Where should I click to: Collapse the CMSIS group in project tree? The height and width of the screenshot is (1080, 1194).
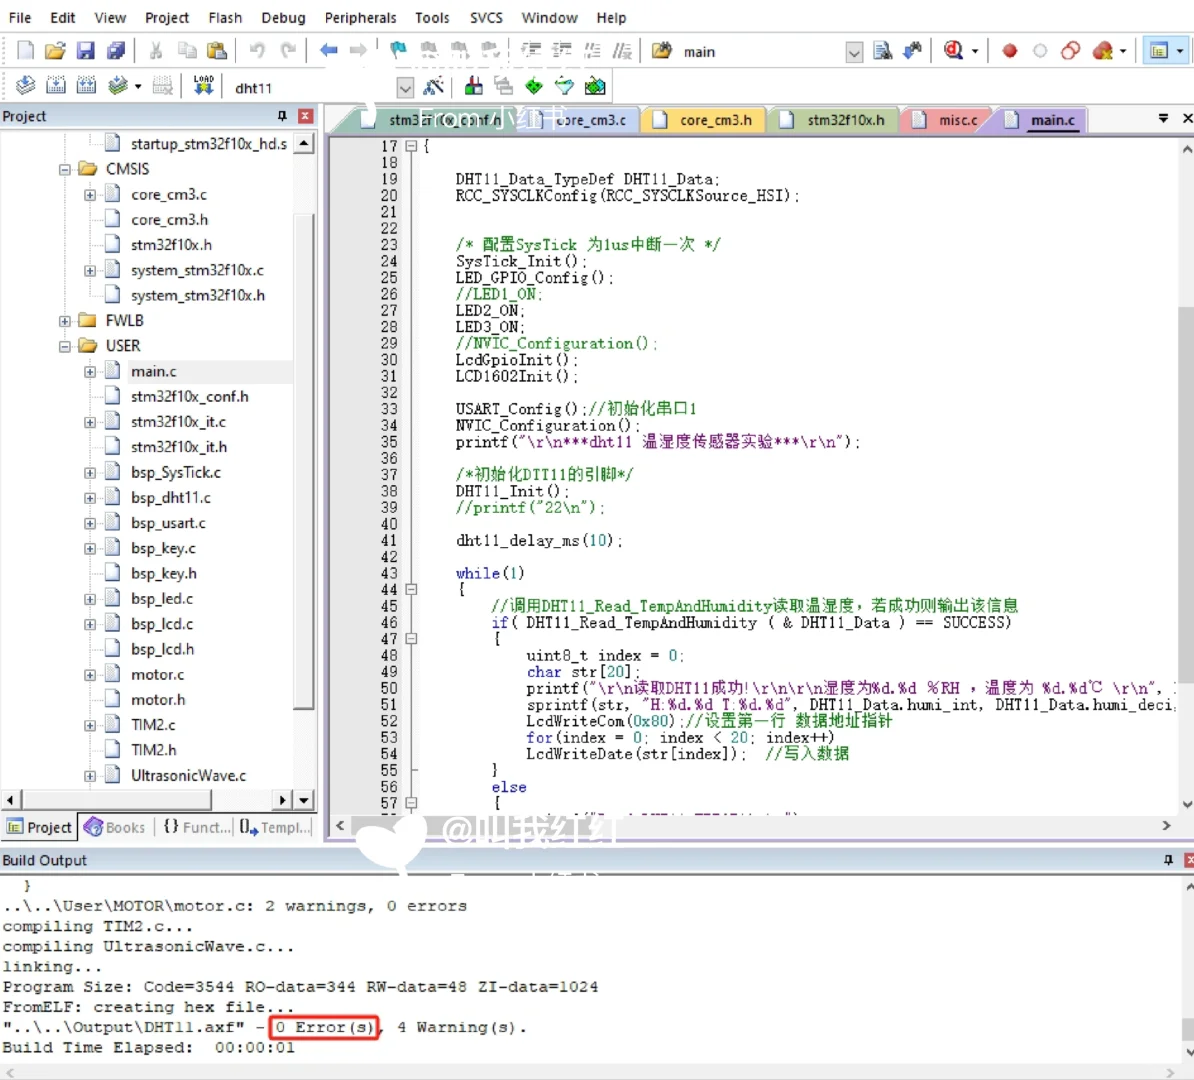click(65, 169)
